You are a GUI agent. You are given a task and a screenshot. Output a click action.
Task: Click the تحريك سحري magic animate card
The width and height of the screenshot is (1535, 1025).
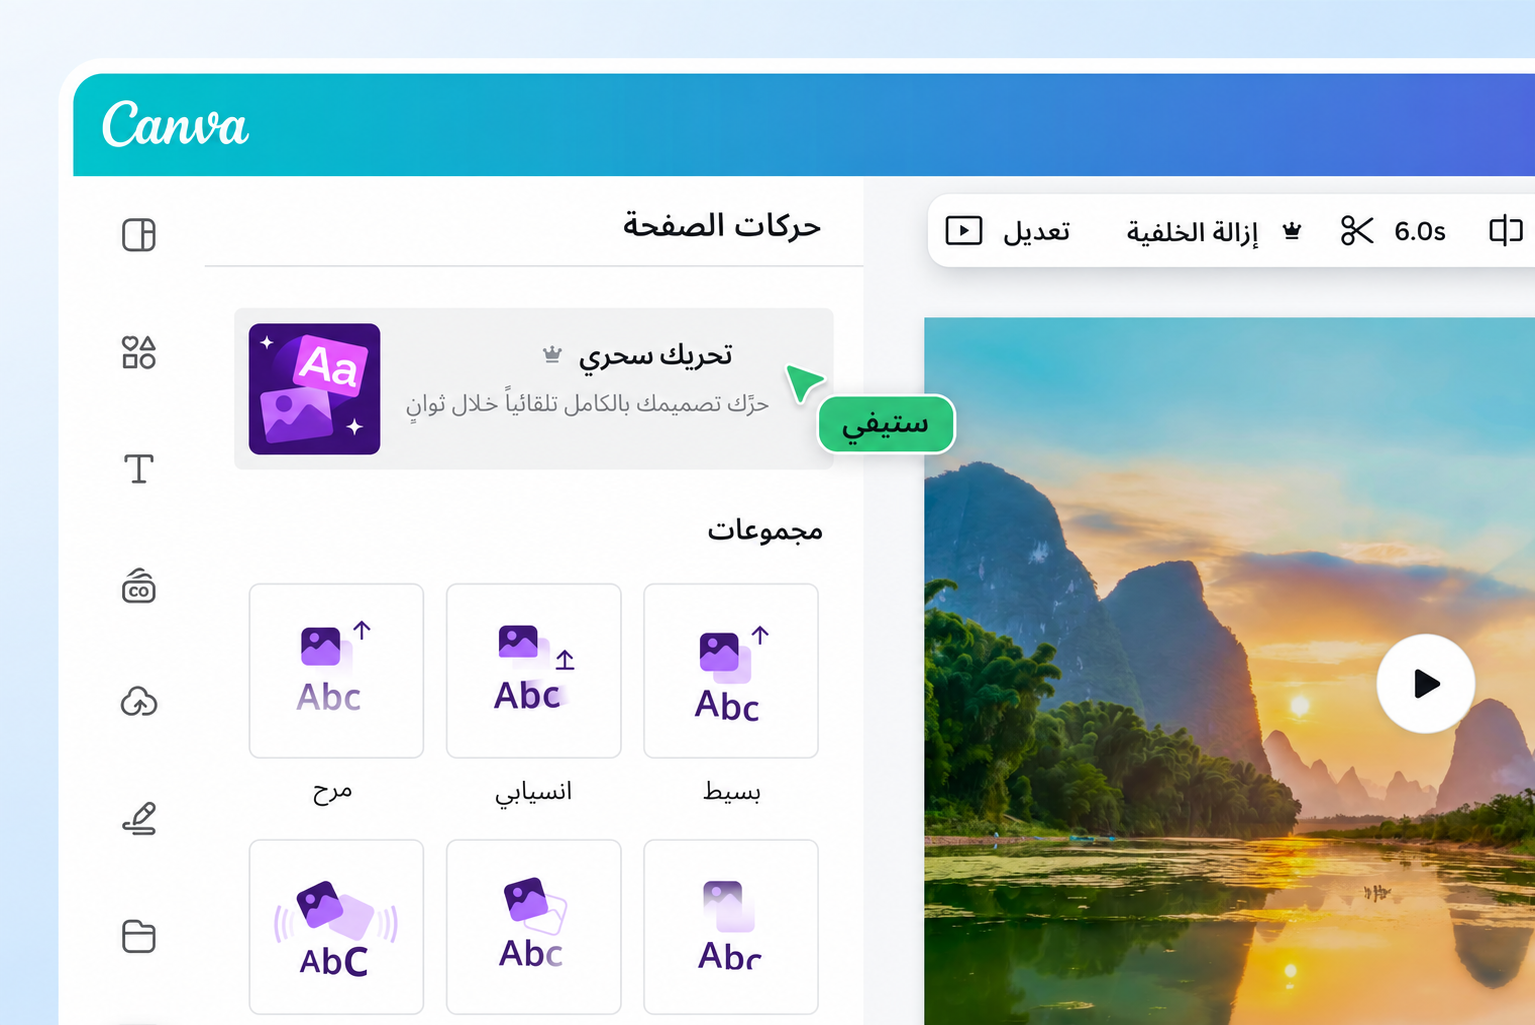pos(534,389)
